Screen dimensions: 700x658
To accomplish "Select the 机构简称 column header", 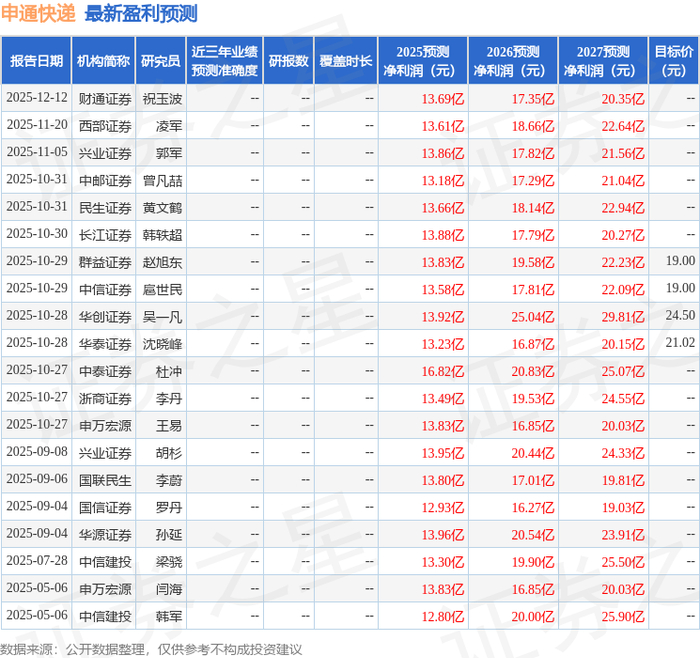I will (104, 61).
